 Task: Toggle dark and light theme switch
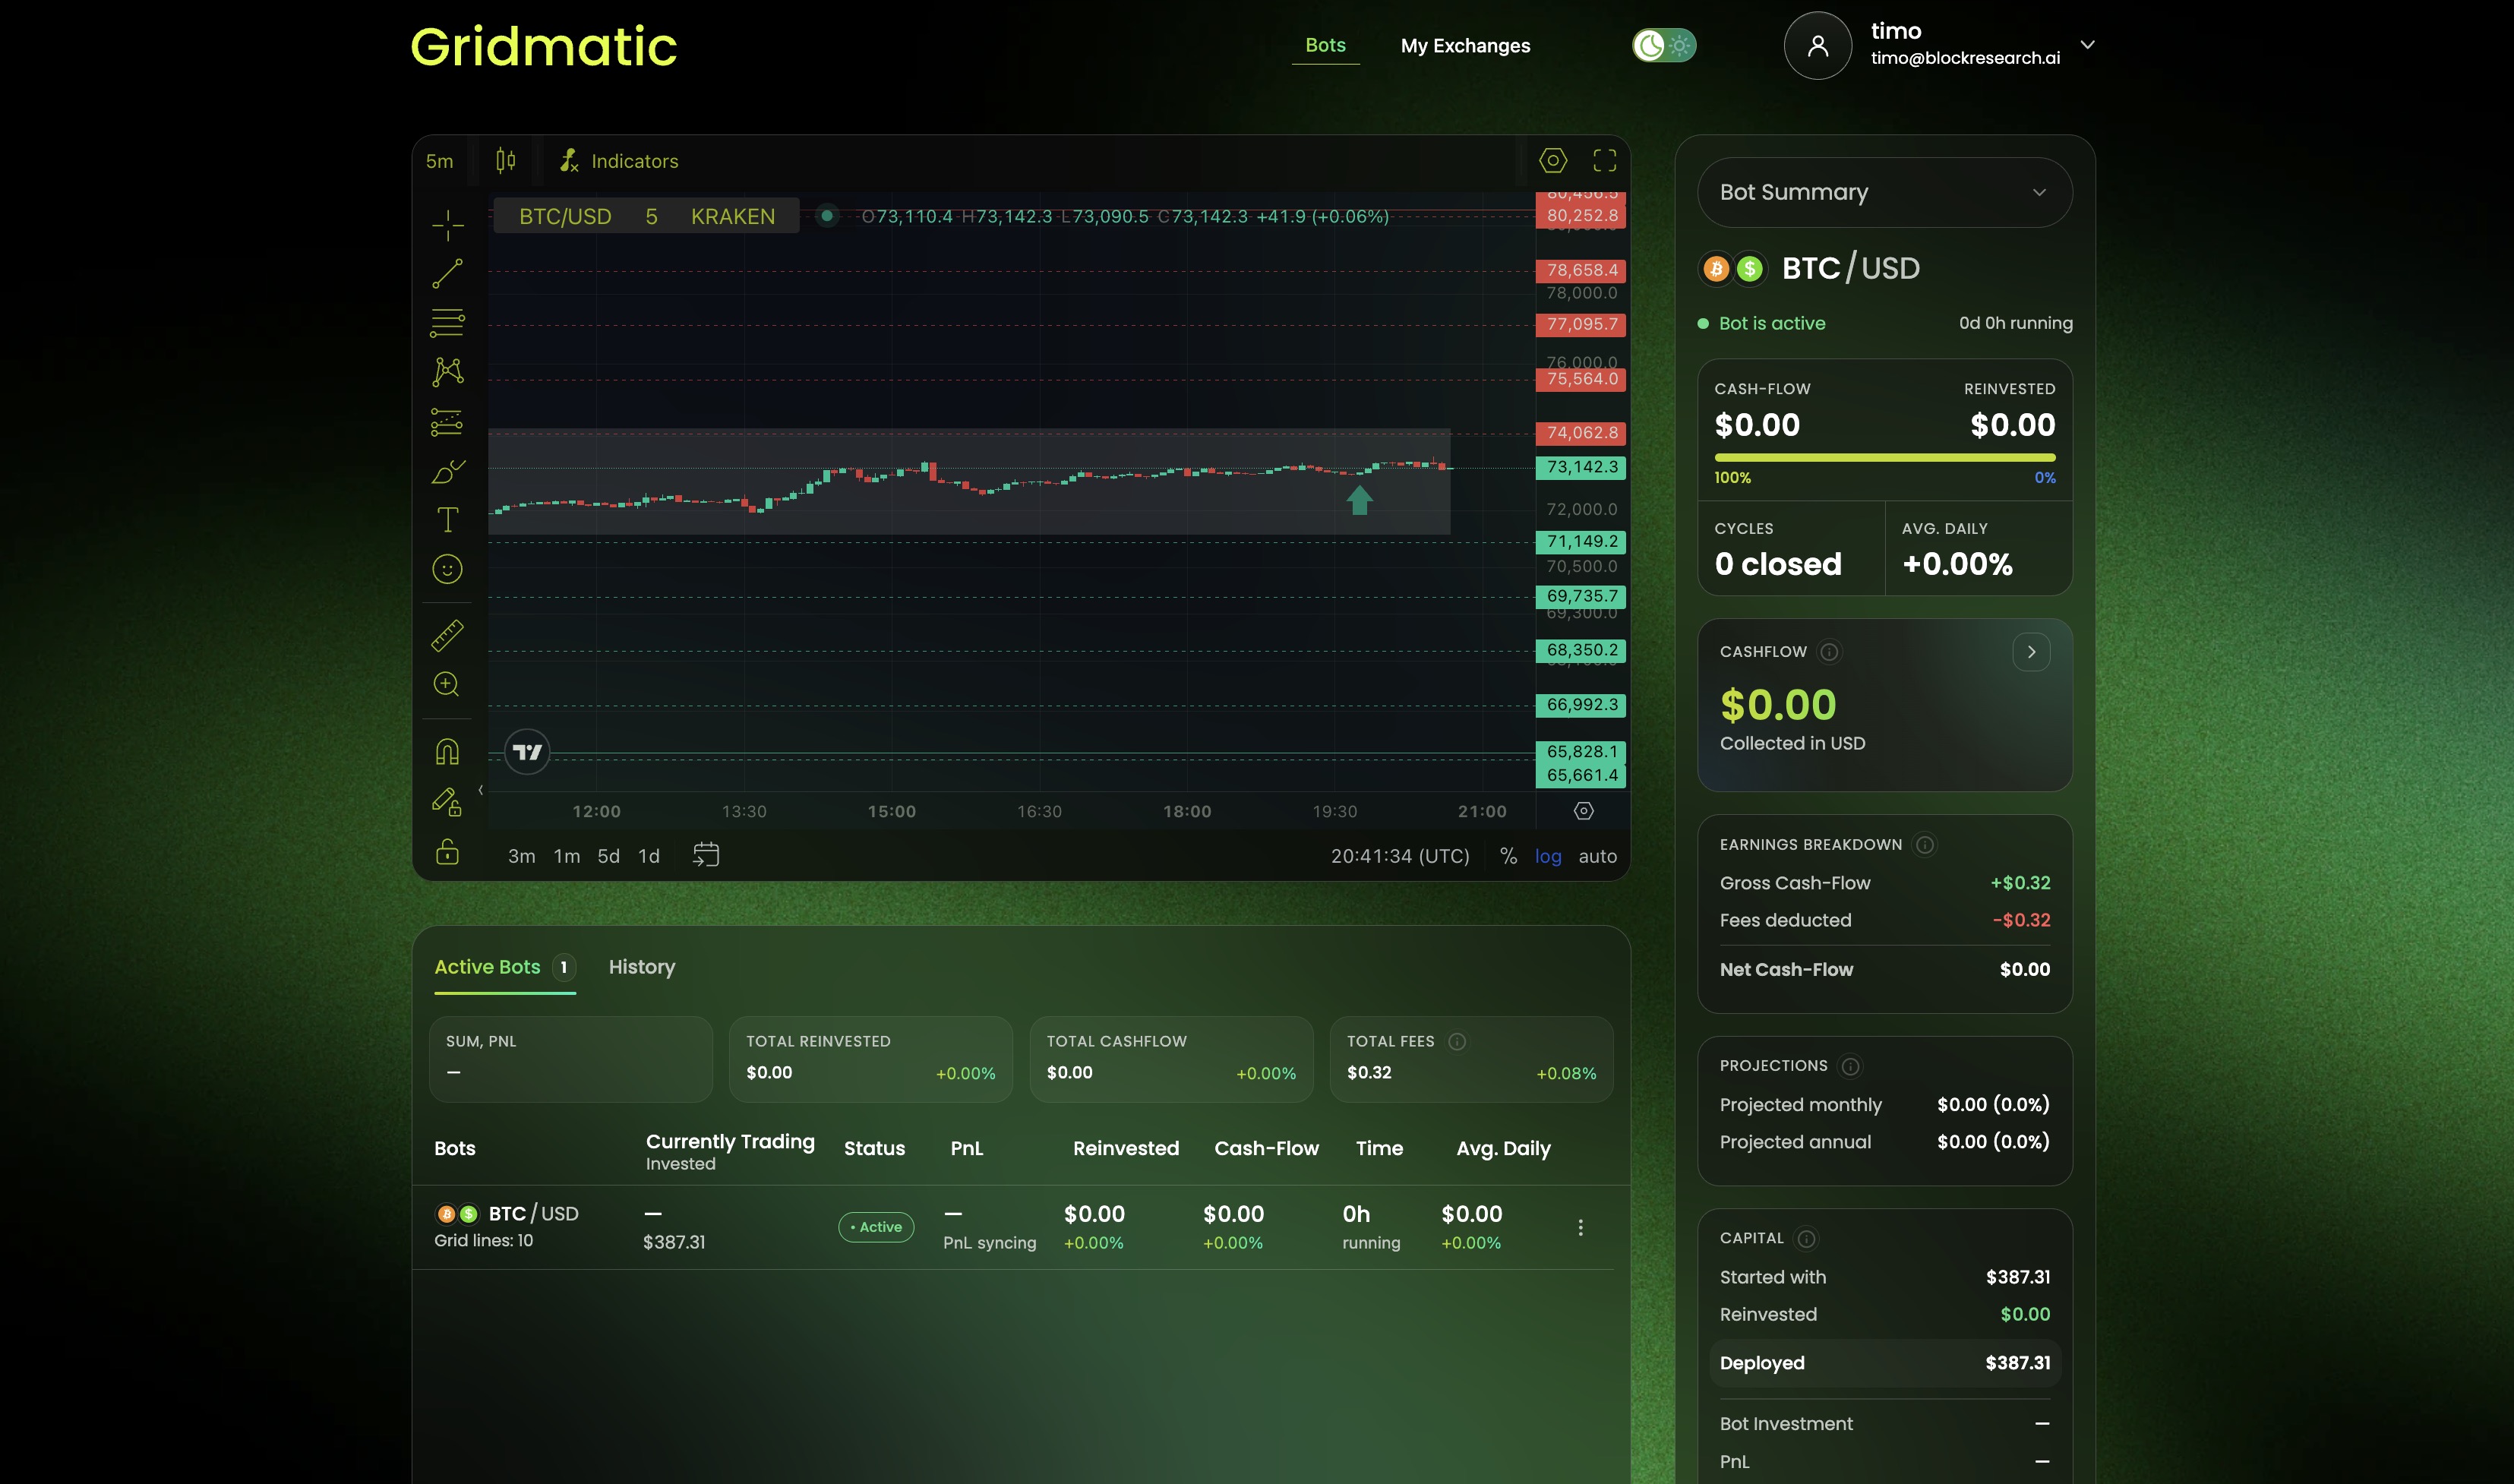[x=1664, y=45]
